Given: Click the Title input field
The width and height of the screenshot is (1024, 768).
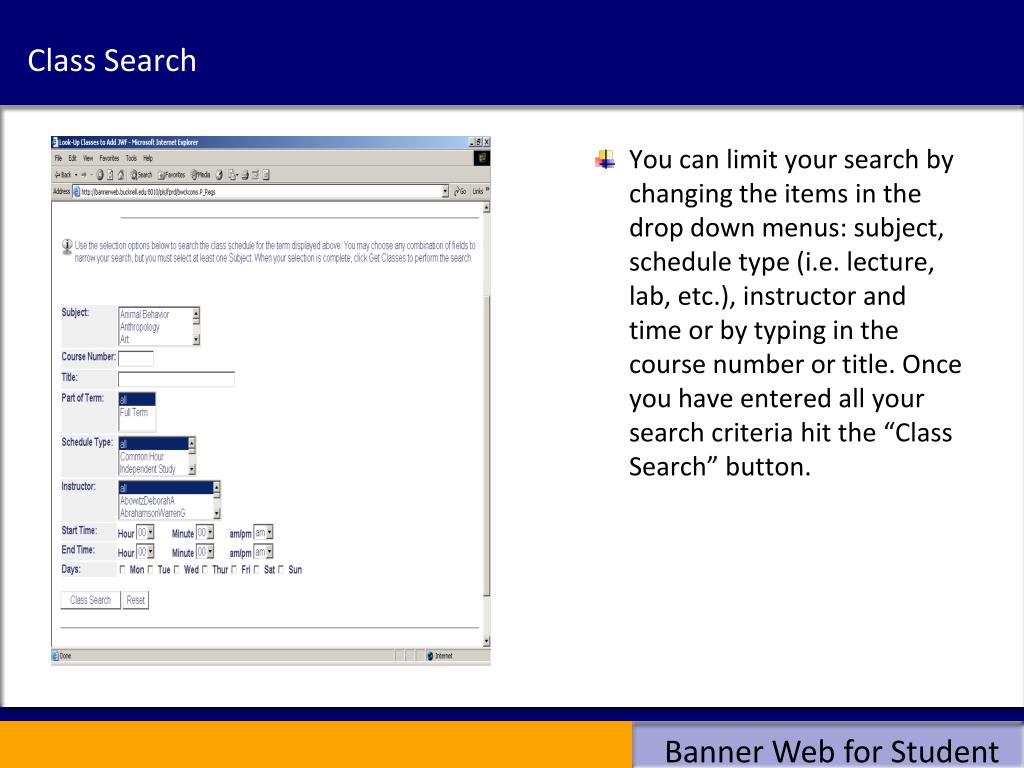Looking at the screenshot, I should pyautogui.click(x=176, y=379).
